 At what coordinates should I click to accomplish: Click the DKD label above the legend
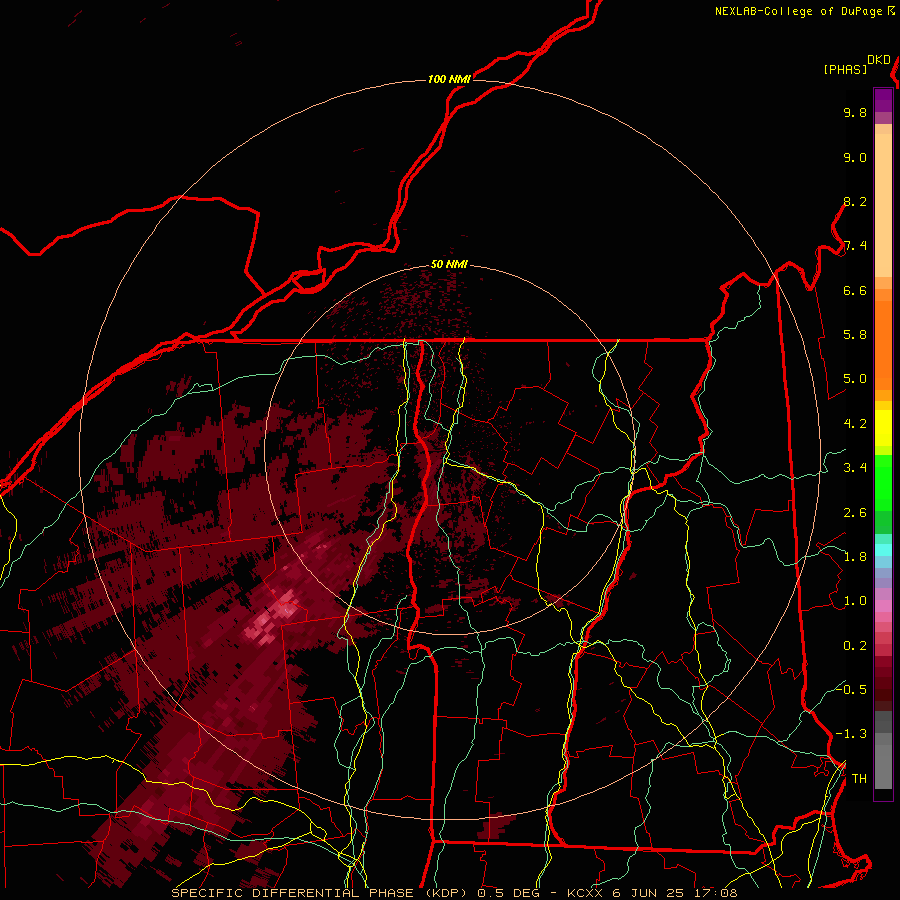(x=879, y=60)
